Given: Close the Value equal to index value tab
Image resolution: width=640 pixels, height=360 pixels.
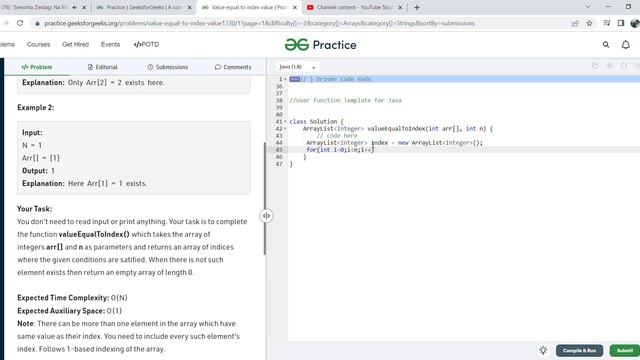Looking at the screenshot, I should point(295,7).
